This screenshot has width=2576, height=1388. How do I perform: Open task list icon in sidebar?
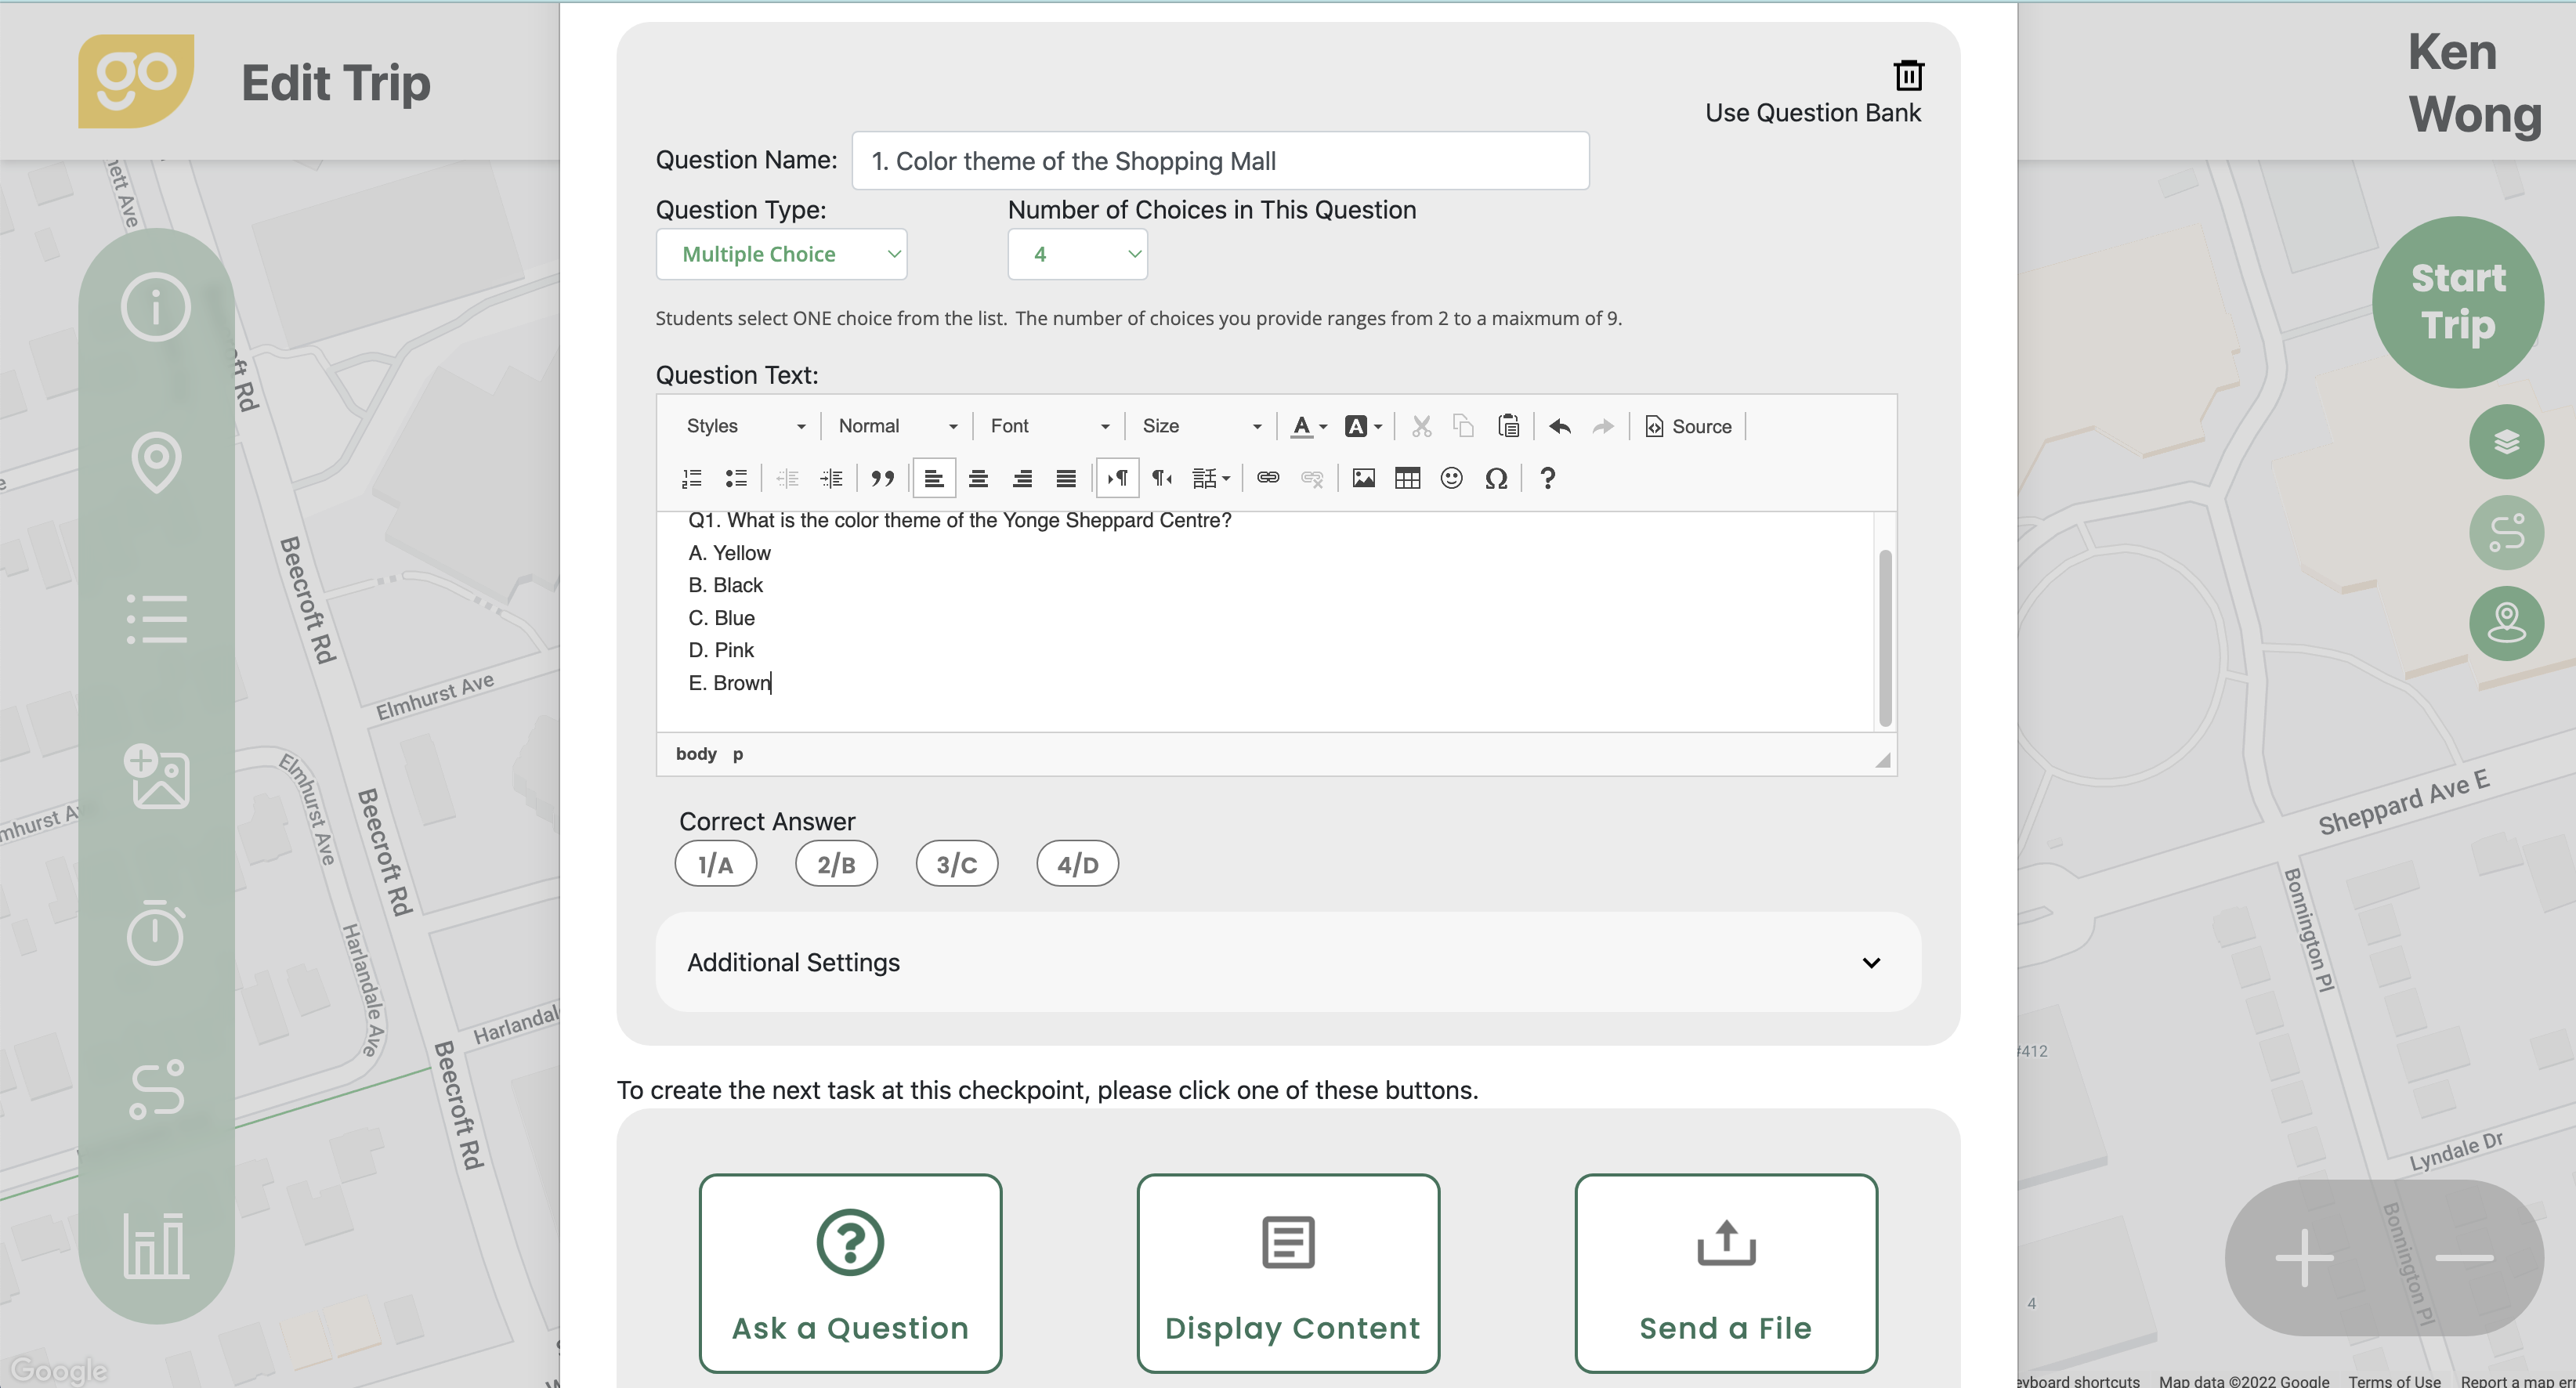(156, 619)
